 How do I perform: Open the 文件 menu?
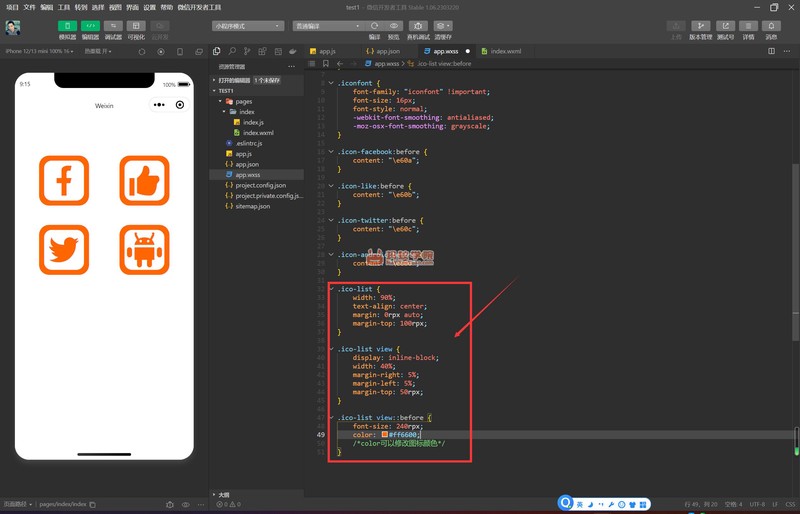coord(30,7)
